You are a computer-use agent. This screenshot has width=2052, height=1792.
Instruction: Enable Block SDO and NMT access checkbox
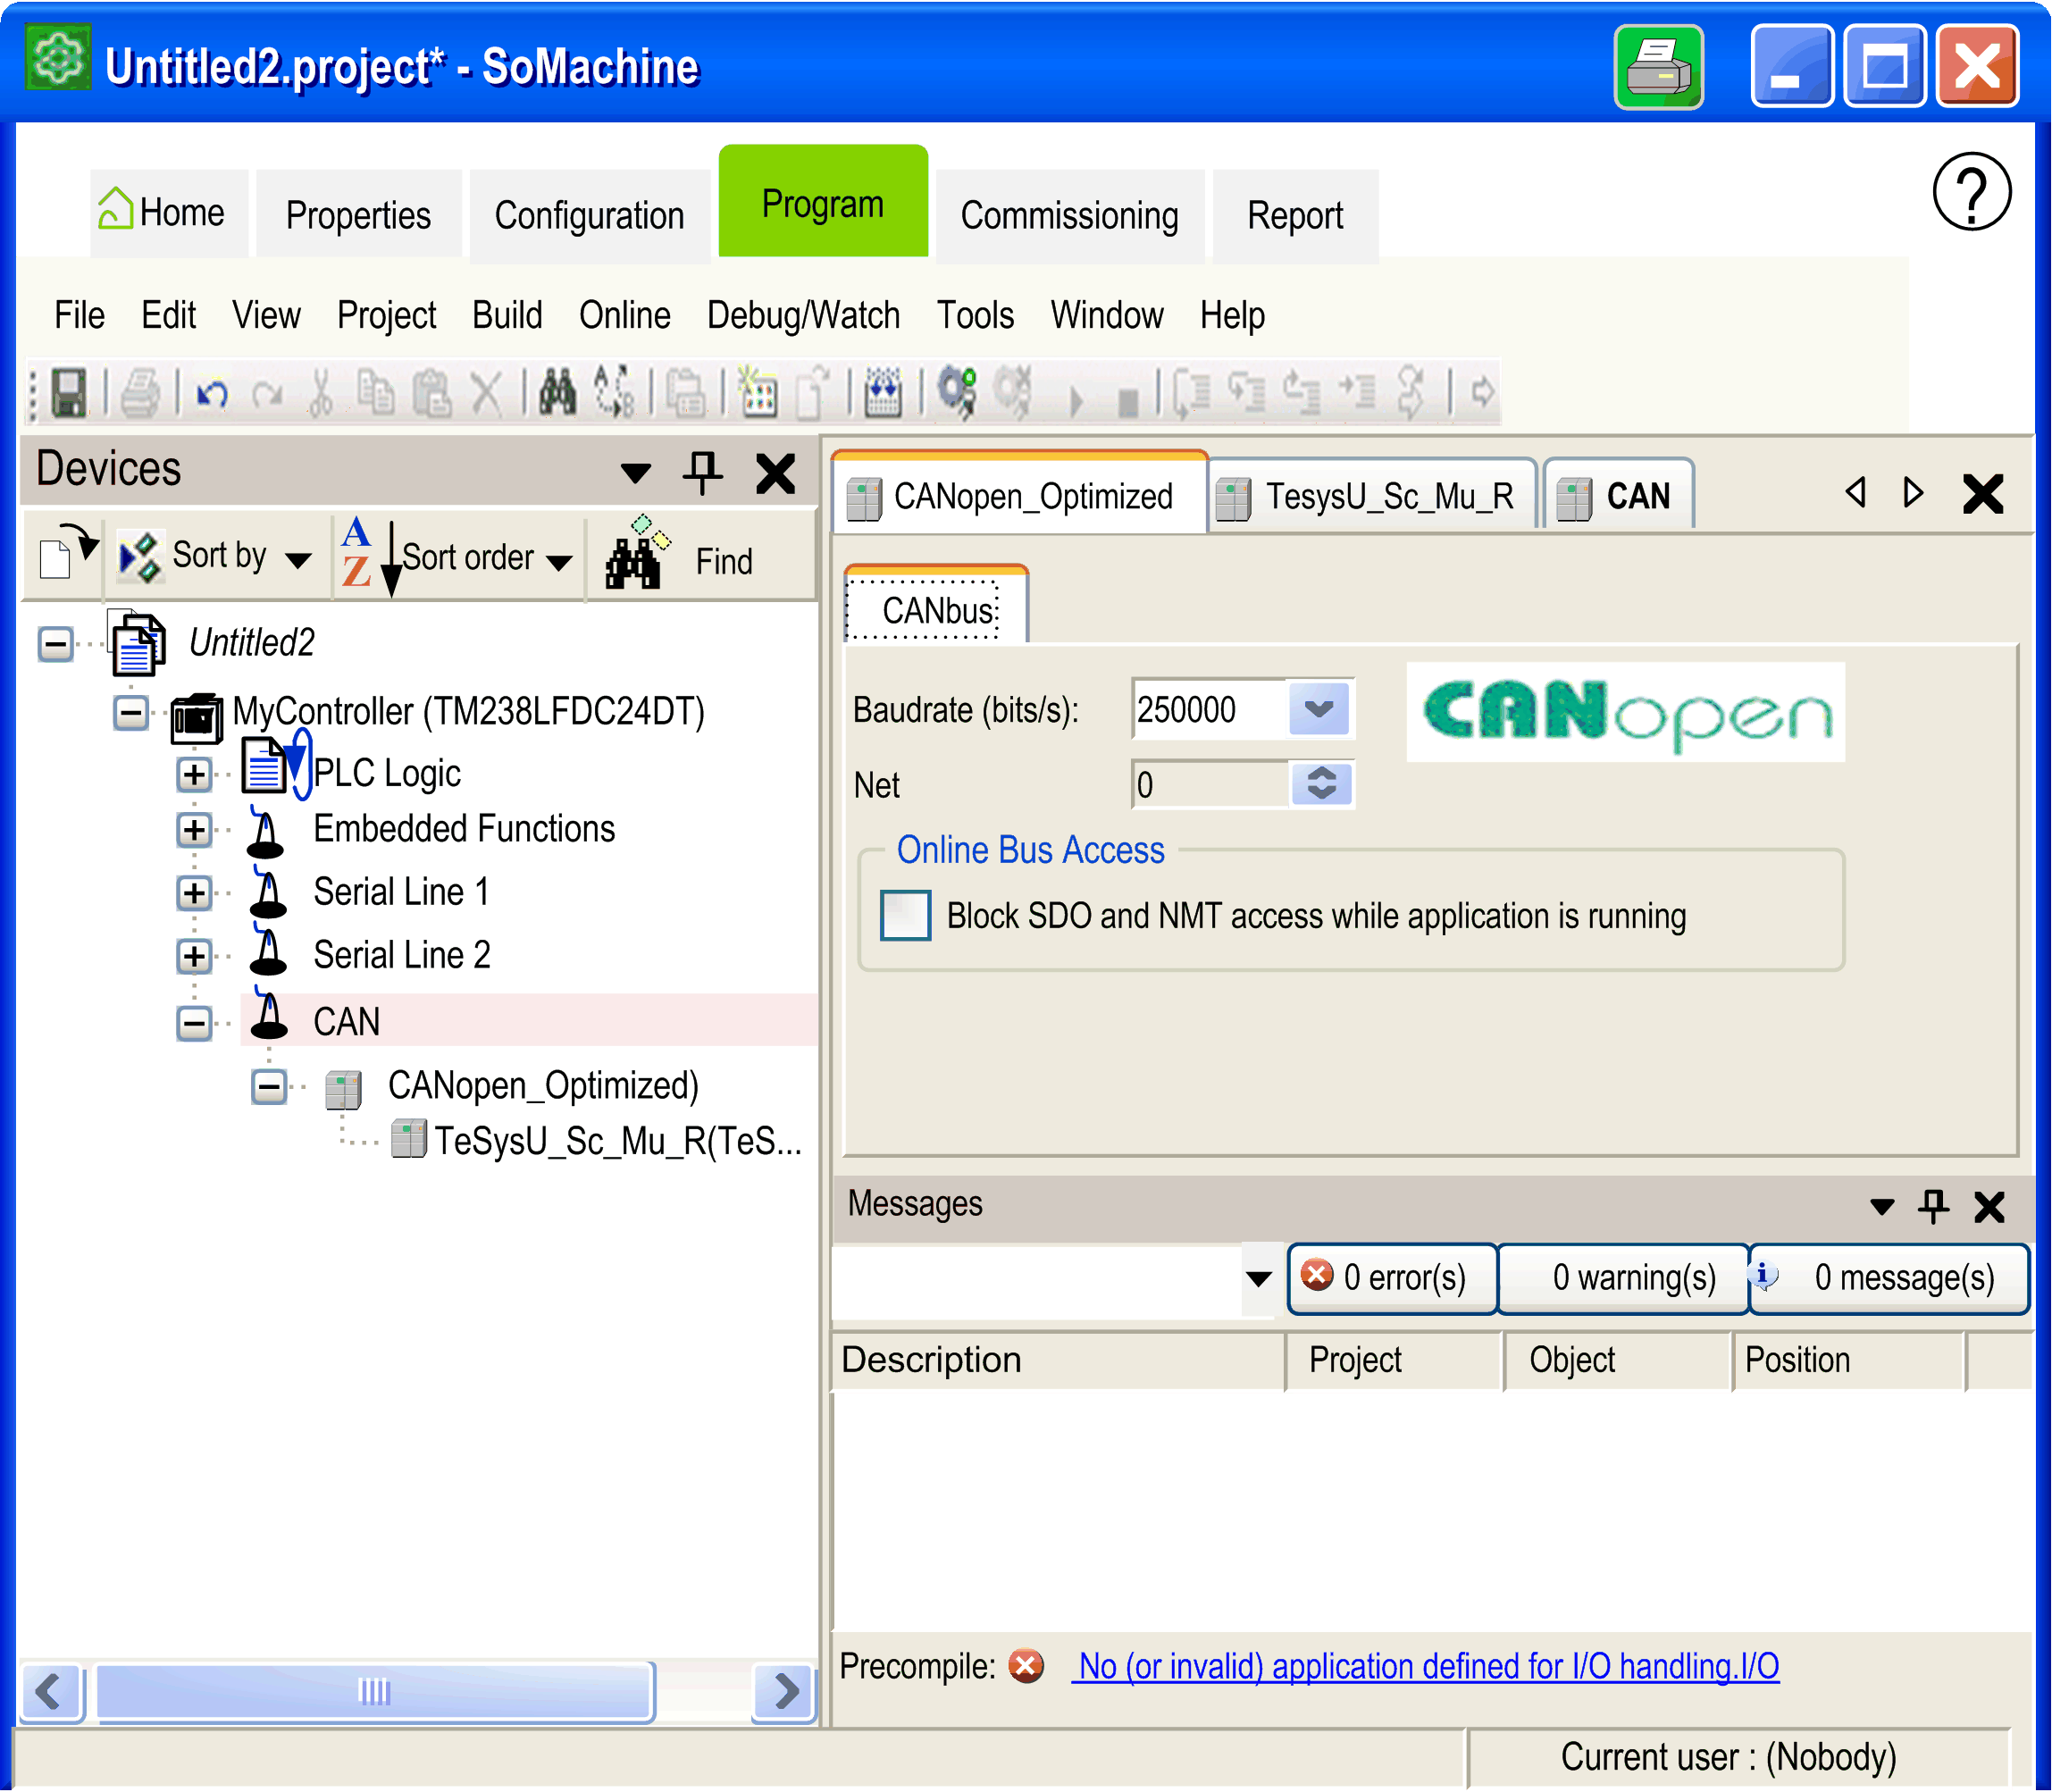click(905, 915)
